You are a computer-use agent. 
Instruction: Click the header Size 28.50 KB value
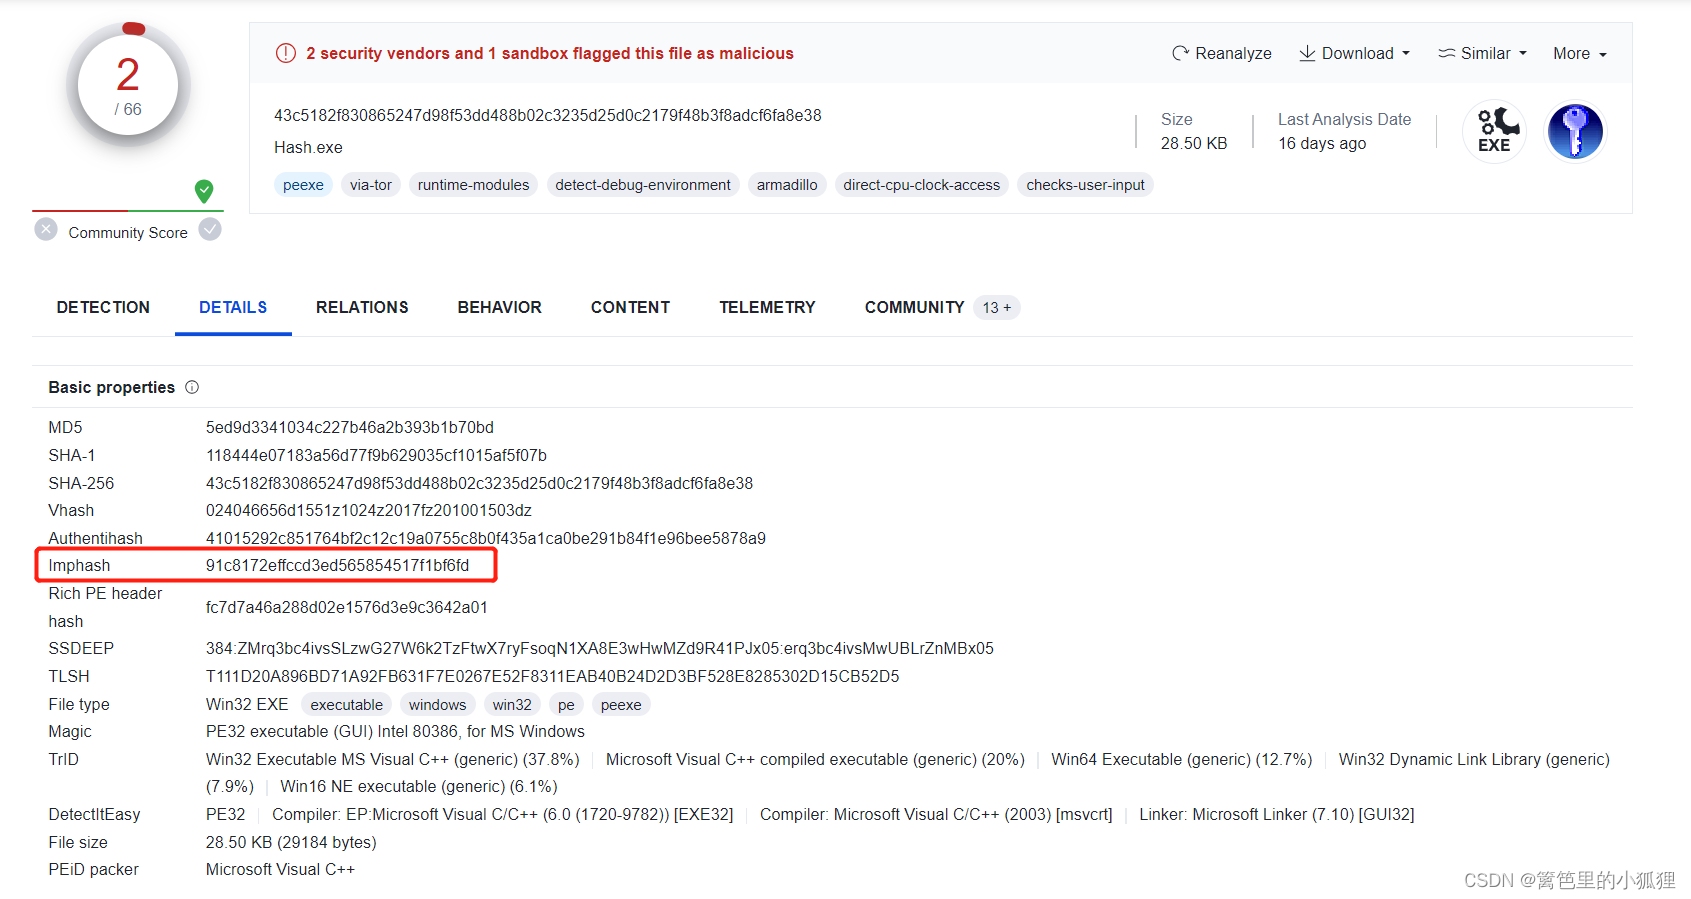pos(1194,144)
